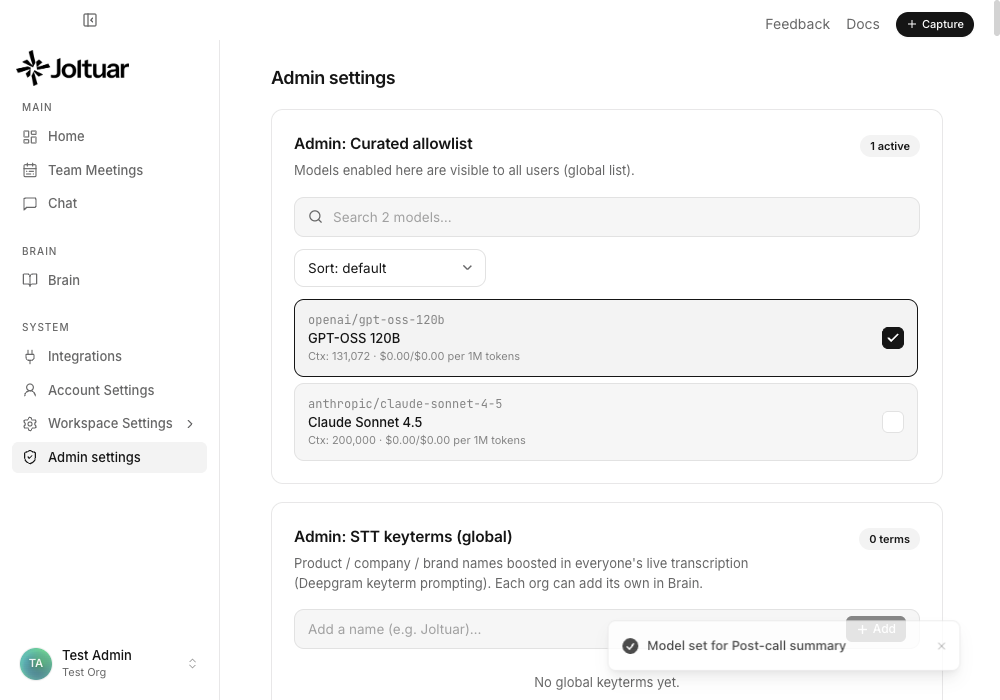
Task: Click the Joltuar logo
Action: click(73, 68)
